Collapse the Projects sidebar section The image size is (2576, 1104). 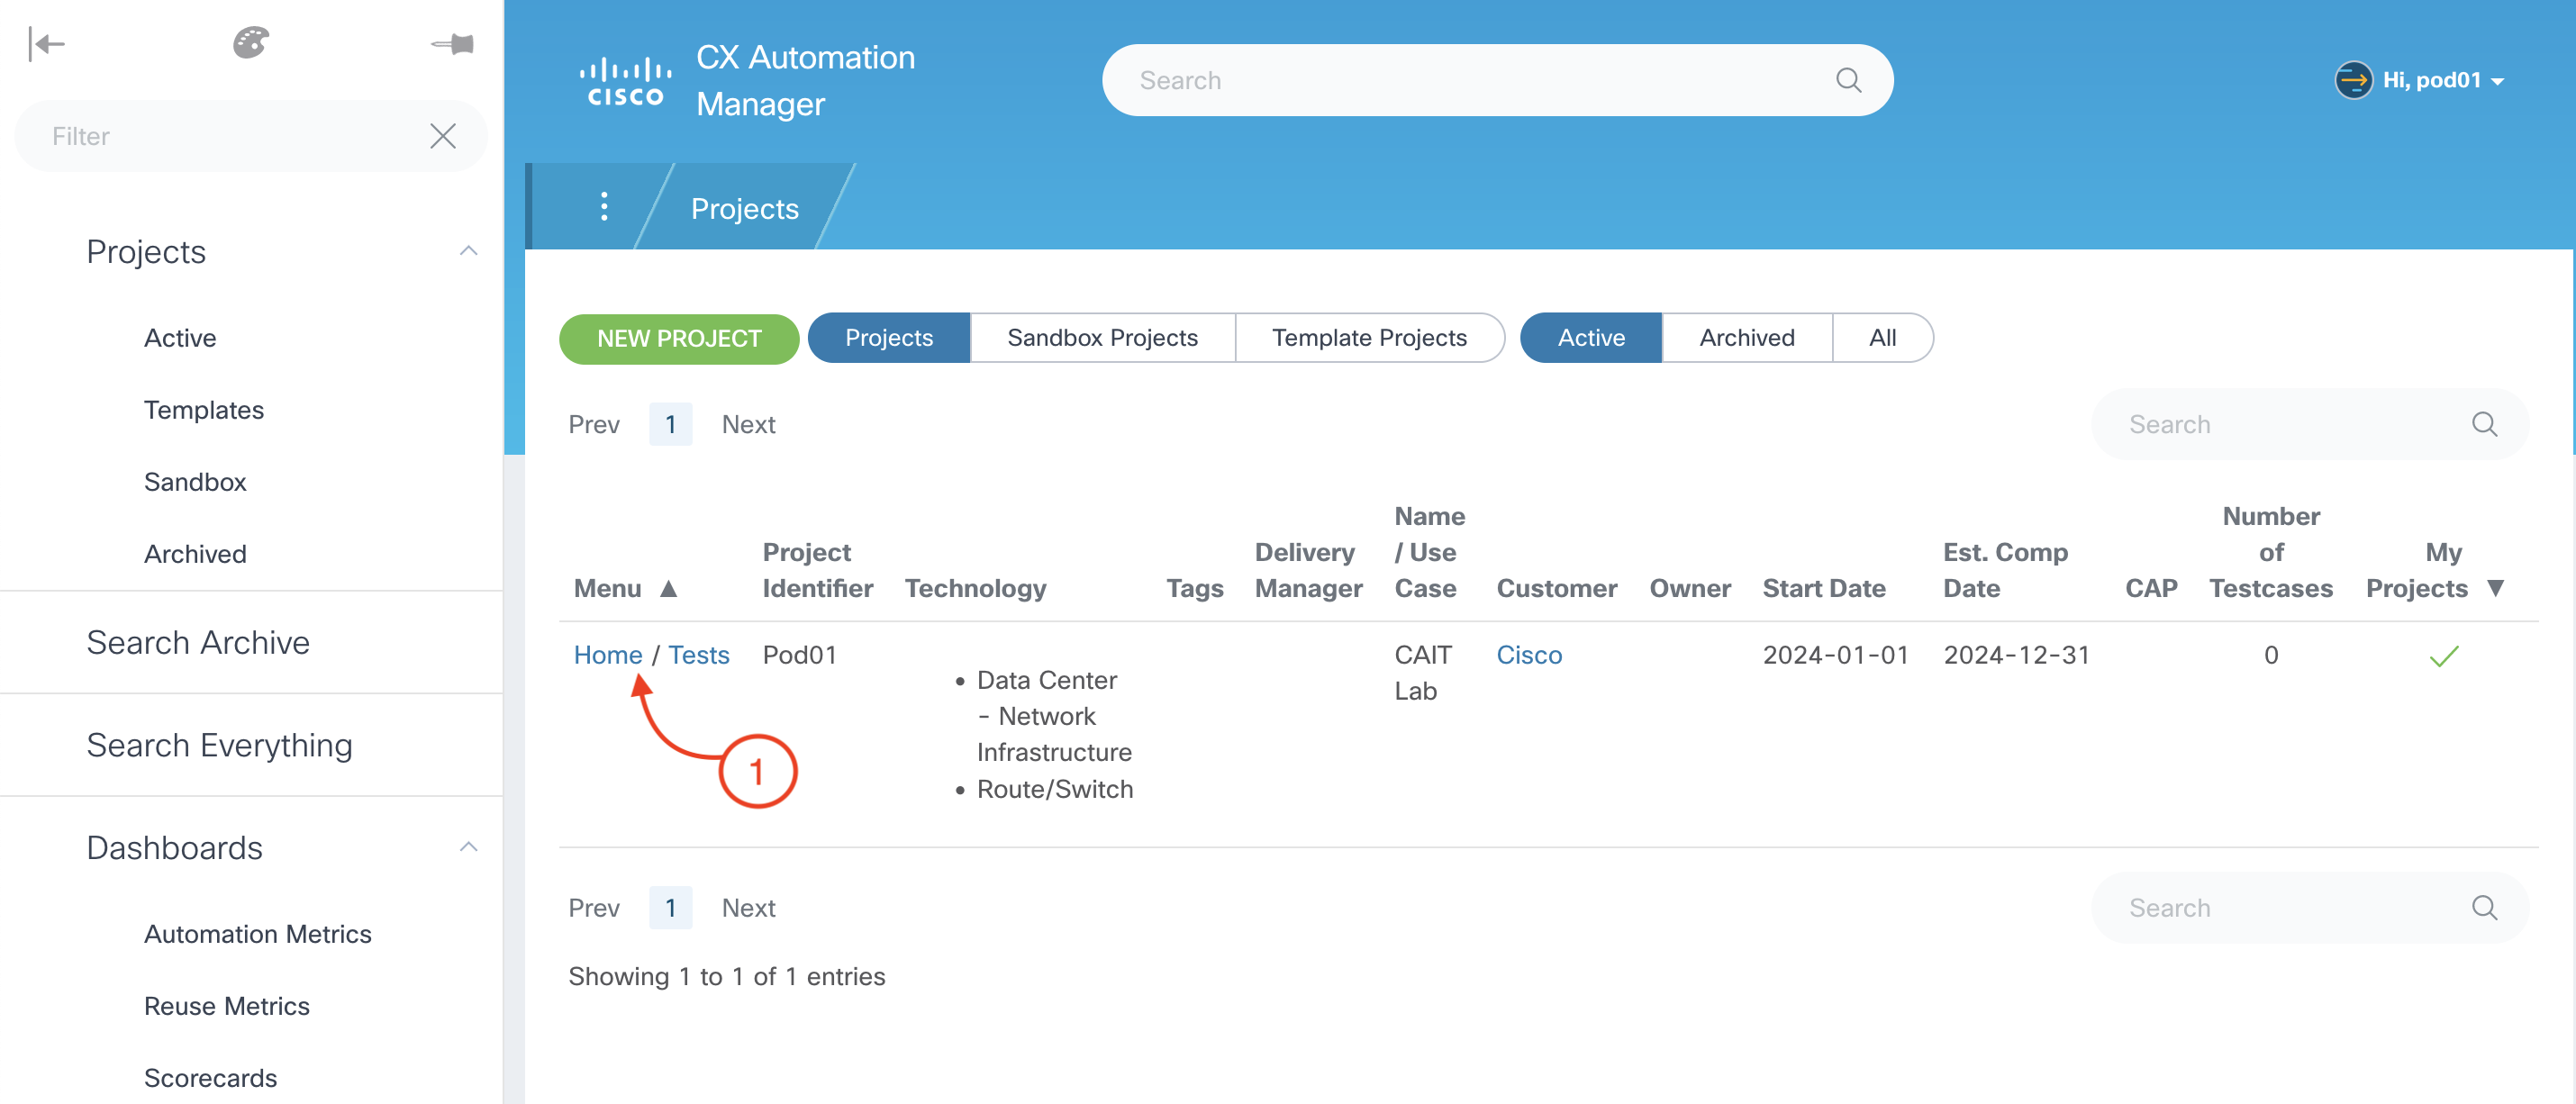[x=468, y=251]
